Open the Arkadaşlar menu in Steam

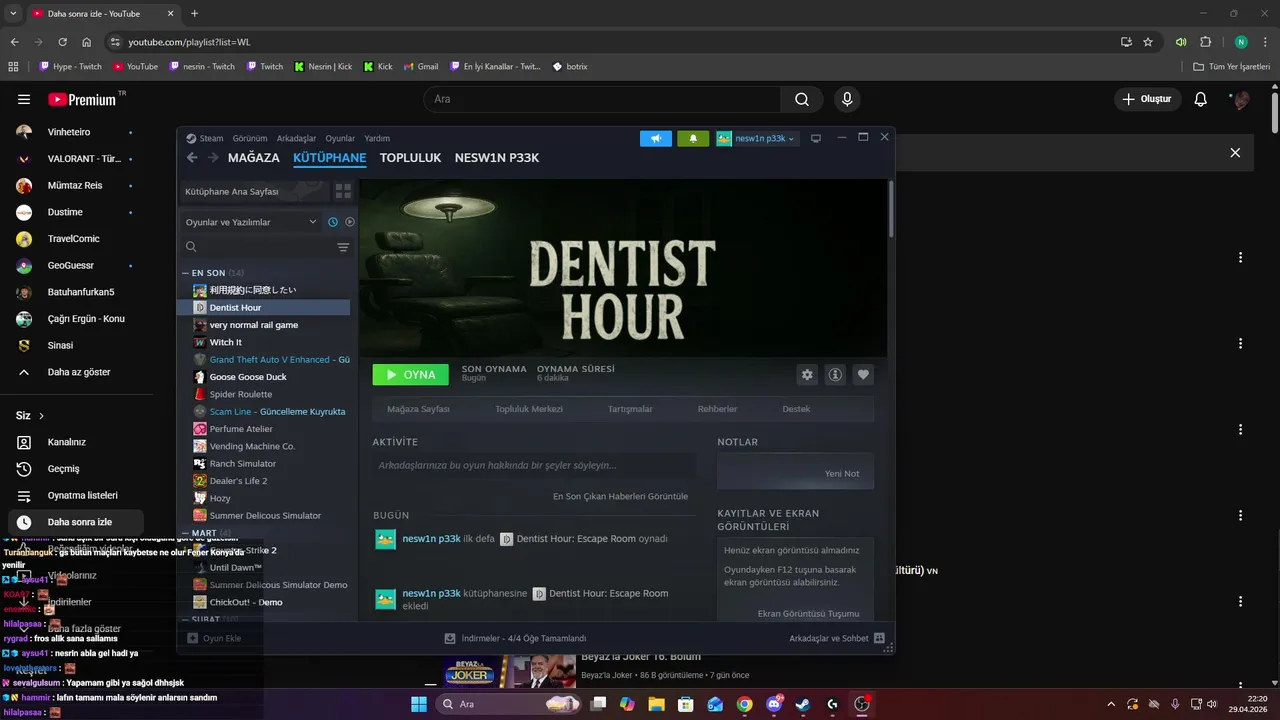(296, 138)
